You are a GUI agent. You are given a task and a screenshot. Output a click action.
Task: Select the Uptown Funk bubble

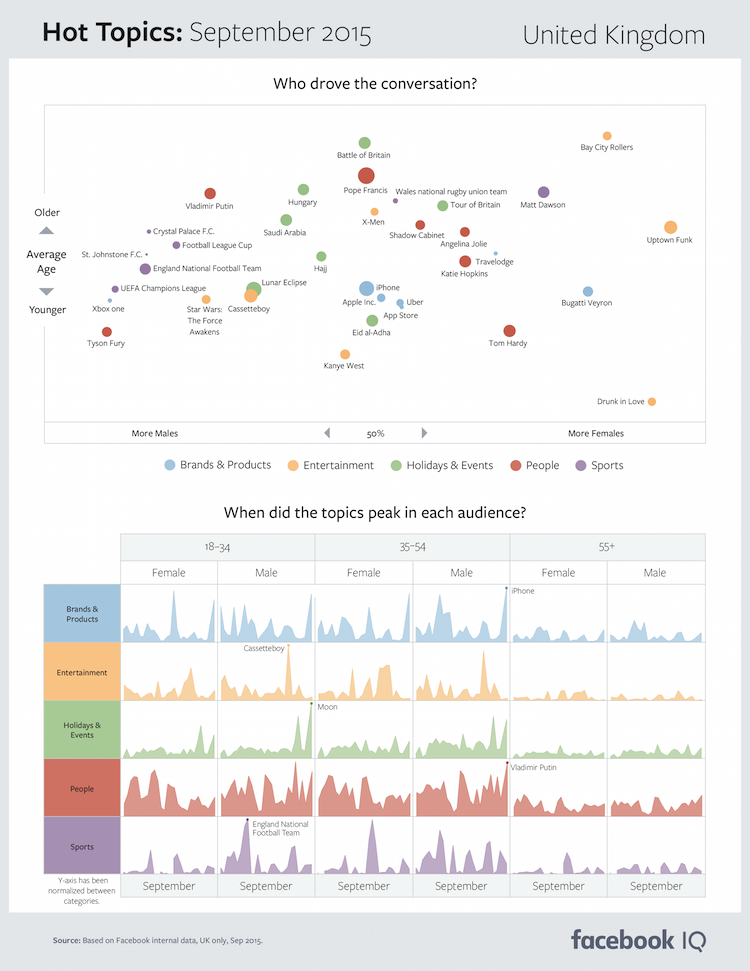(670, 227)
